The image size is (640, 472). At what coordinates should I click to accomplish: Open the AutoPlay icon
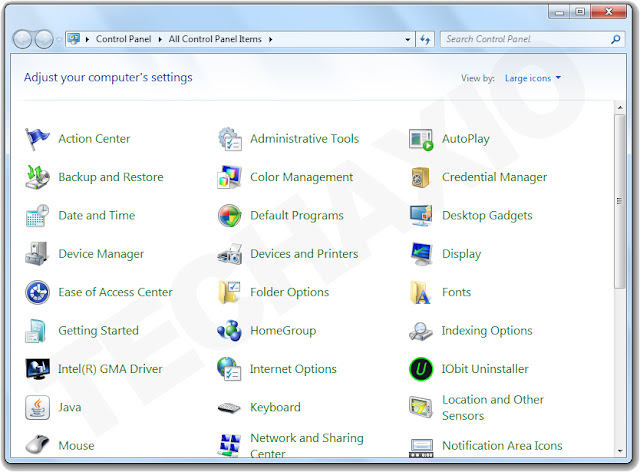click(x=421, y=139)
